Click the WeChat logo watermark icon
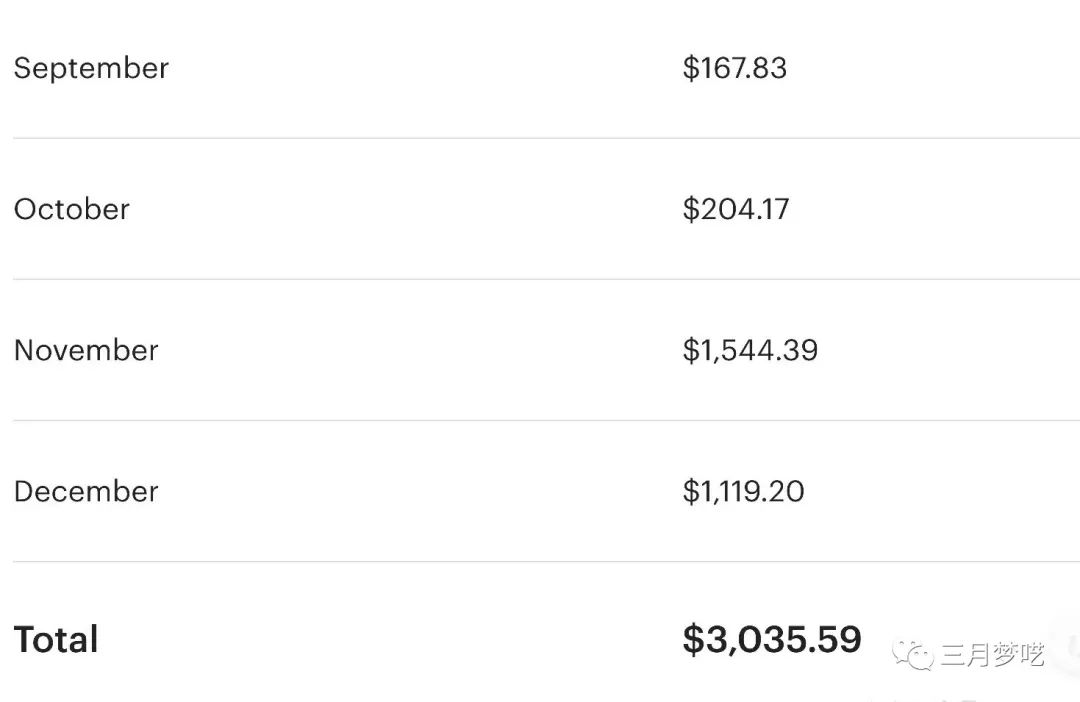The height and width of the screenshot is (702, 1080). (913, 656)
